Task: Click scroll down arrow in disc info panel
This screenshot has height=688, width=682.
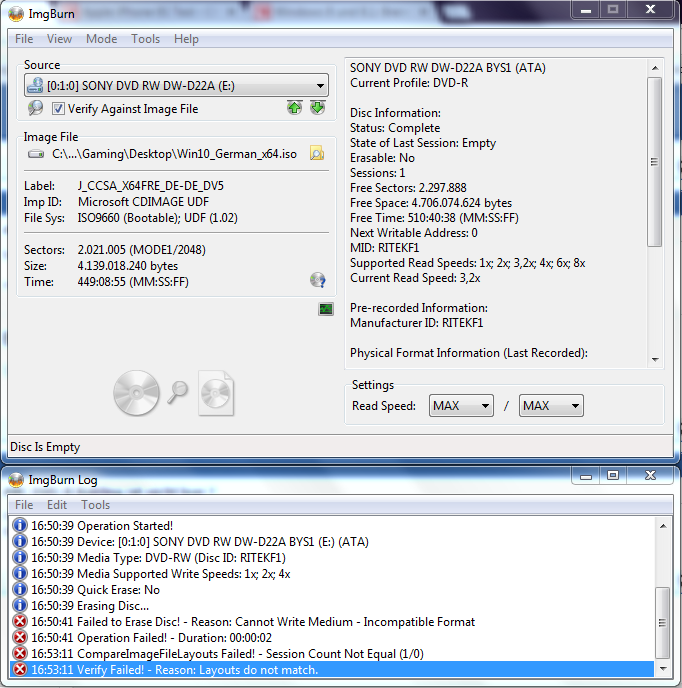Action: tap(655, 359)
